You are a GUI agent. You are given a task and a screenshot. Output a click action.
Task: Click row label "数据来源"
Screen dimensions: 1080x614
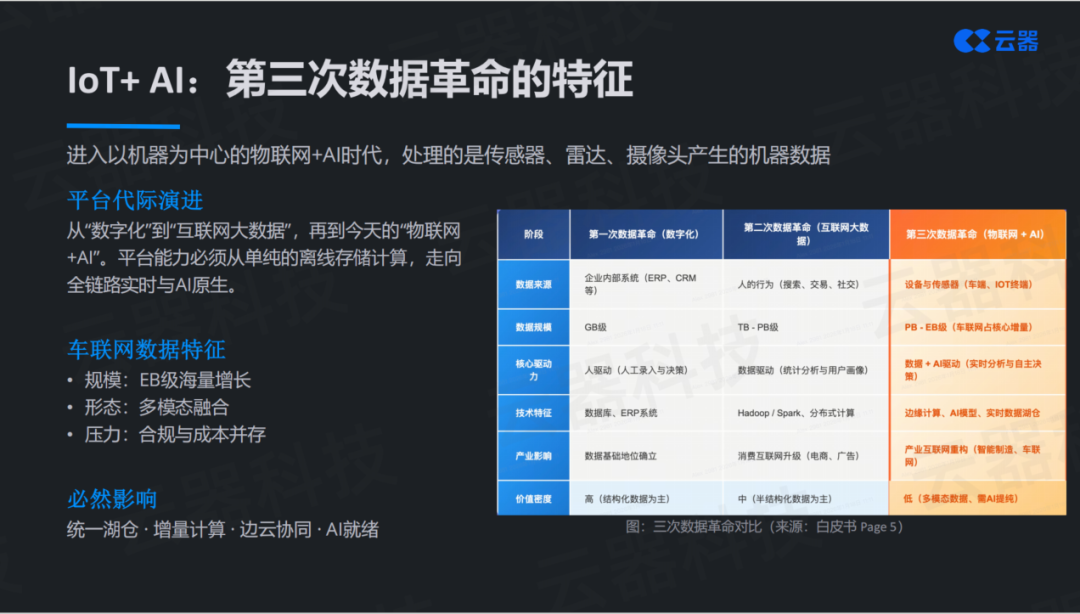click(x=533, y=284)
